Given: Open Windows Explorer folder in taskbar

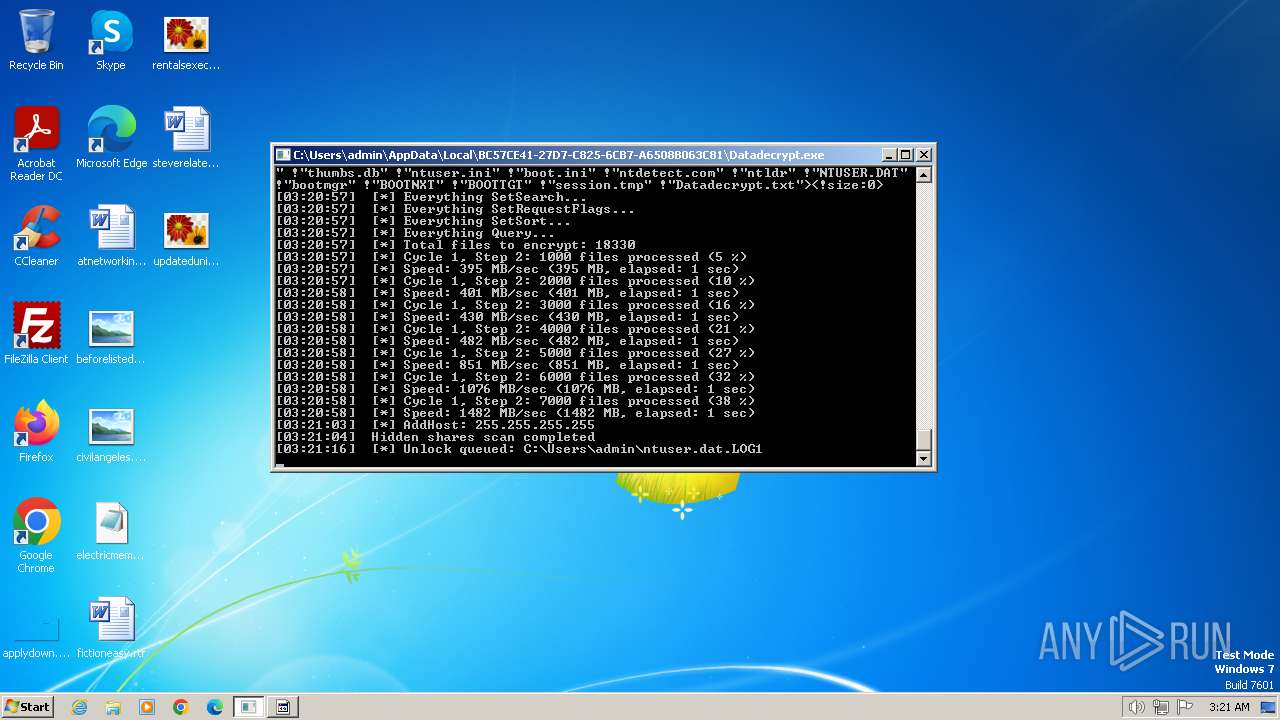Looking at the screenshot, I should [x=113, y=707].
